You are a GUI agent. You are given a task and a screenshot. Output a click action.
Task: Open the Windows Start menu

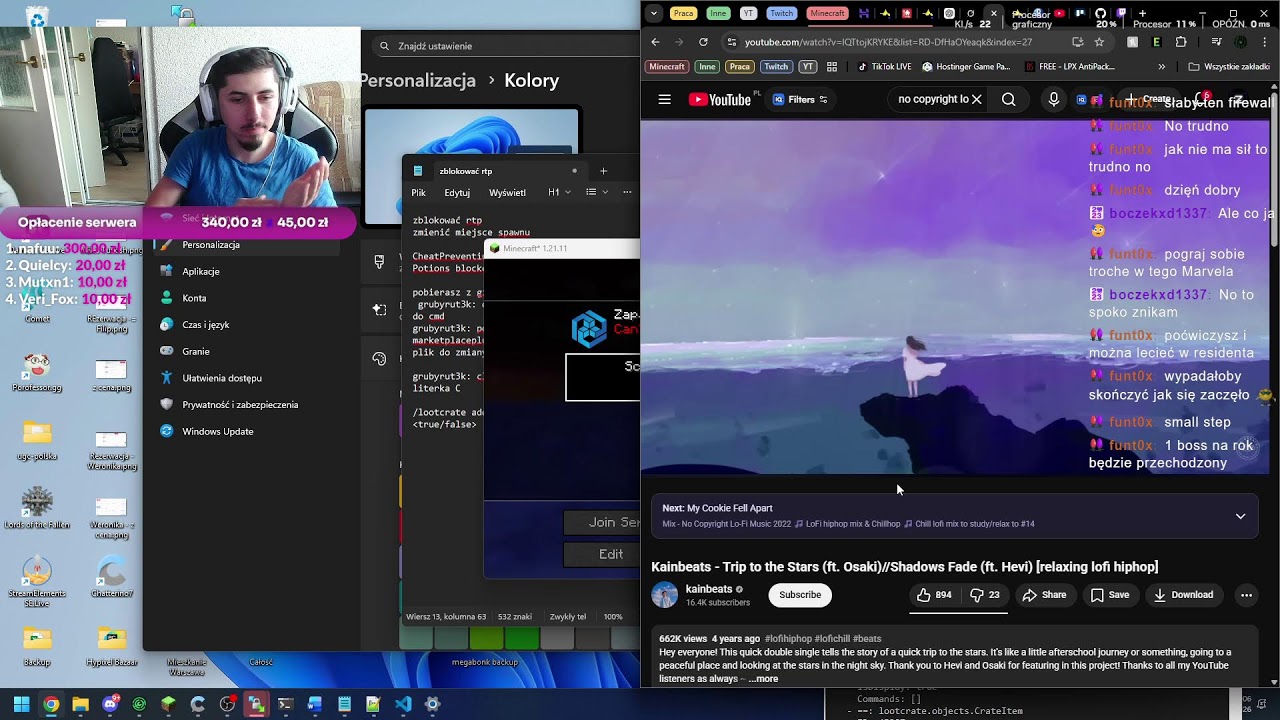(21, 704)
